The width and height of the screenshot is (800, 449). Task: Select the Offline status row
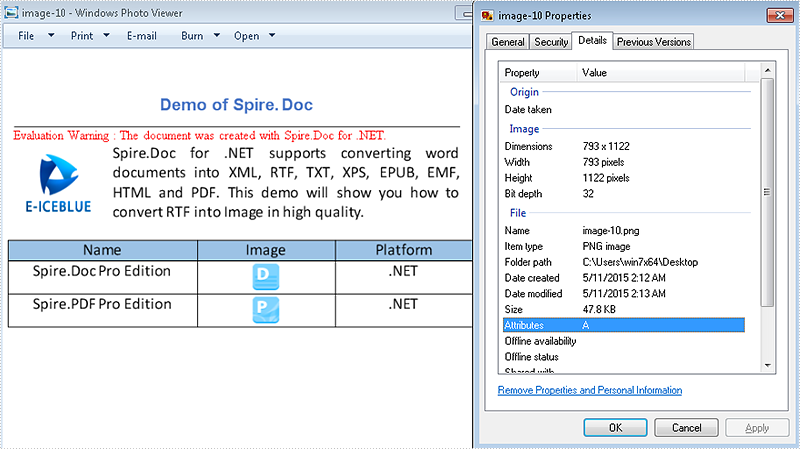click(x=623, y=357)
